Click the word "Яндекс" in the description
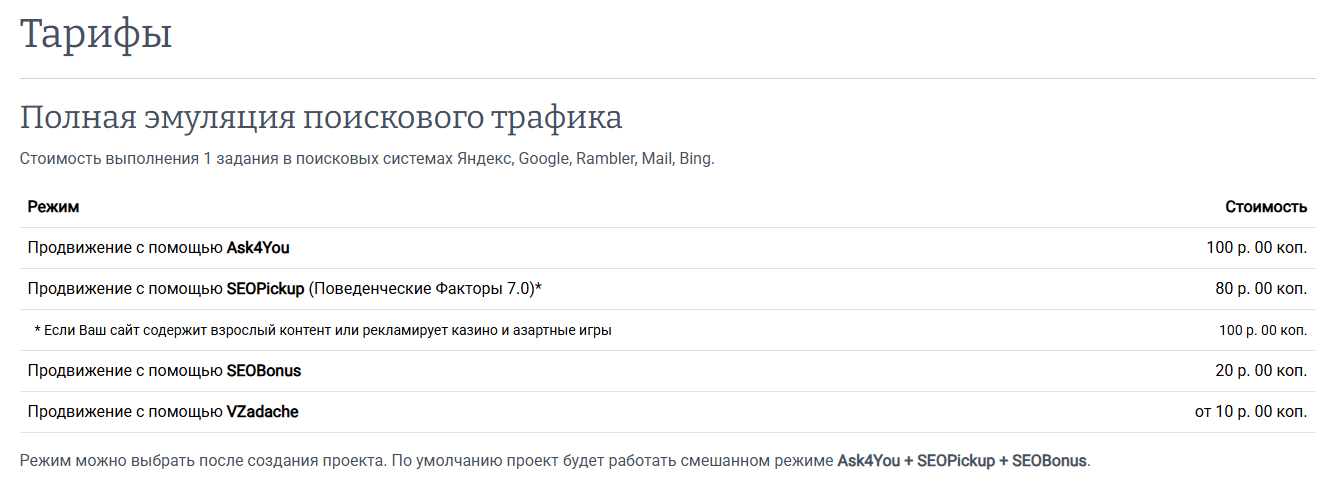The image size is (1342, 494). coord(485,159)
